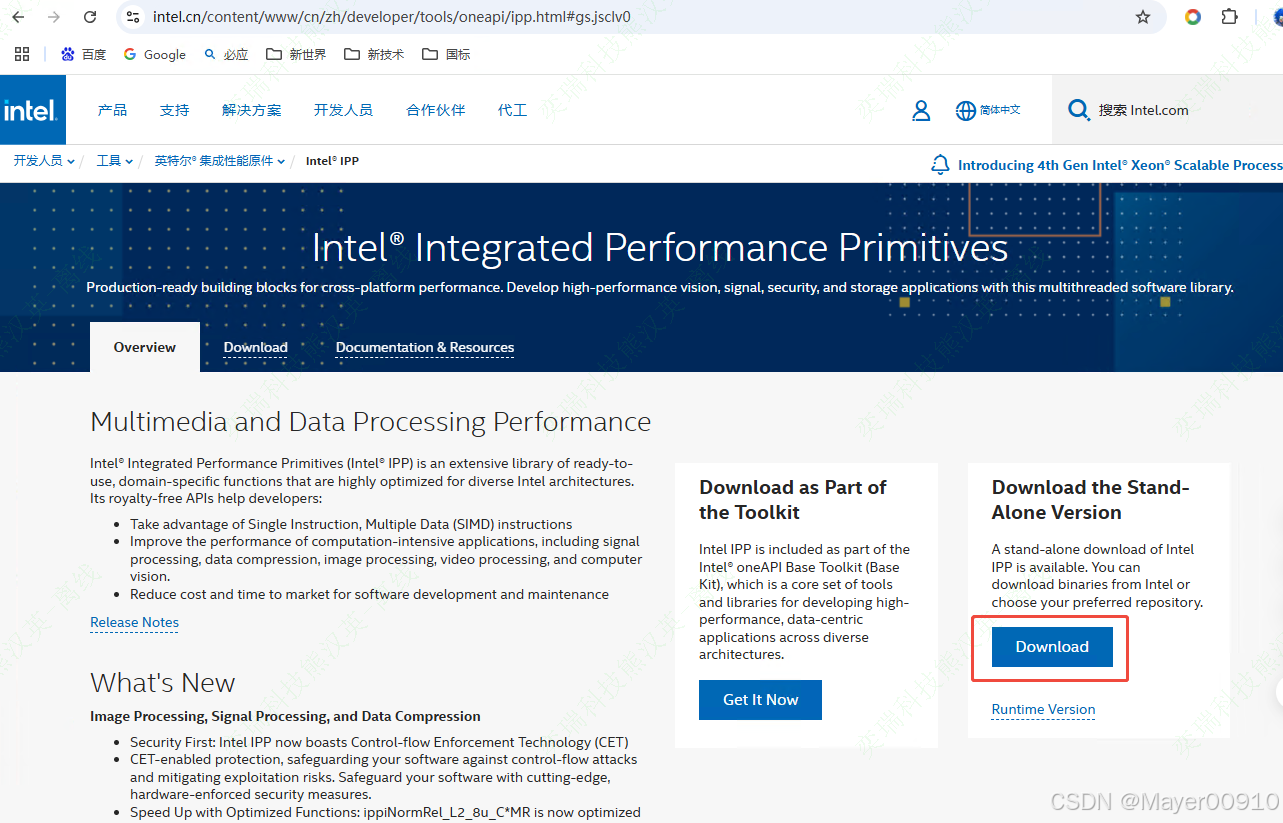Click the browser extensions puzzle icon
The width and height of the screenshot is (1283, 823).
1229,17
